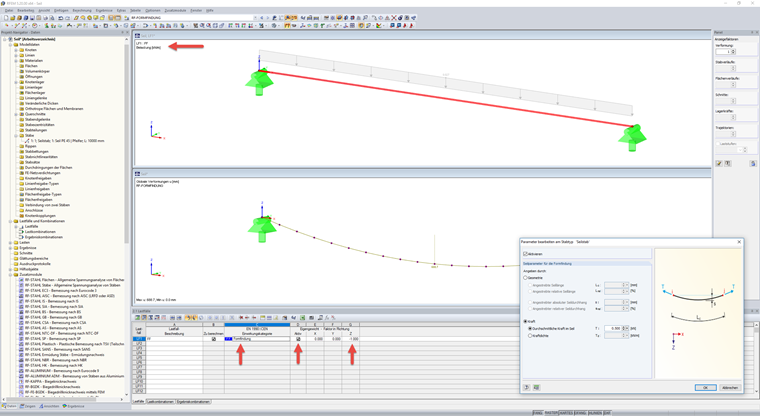Click the LF1 row header in table

pos(139,339)
